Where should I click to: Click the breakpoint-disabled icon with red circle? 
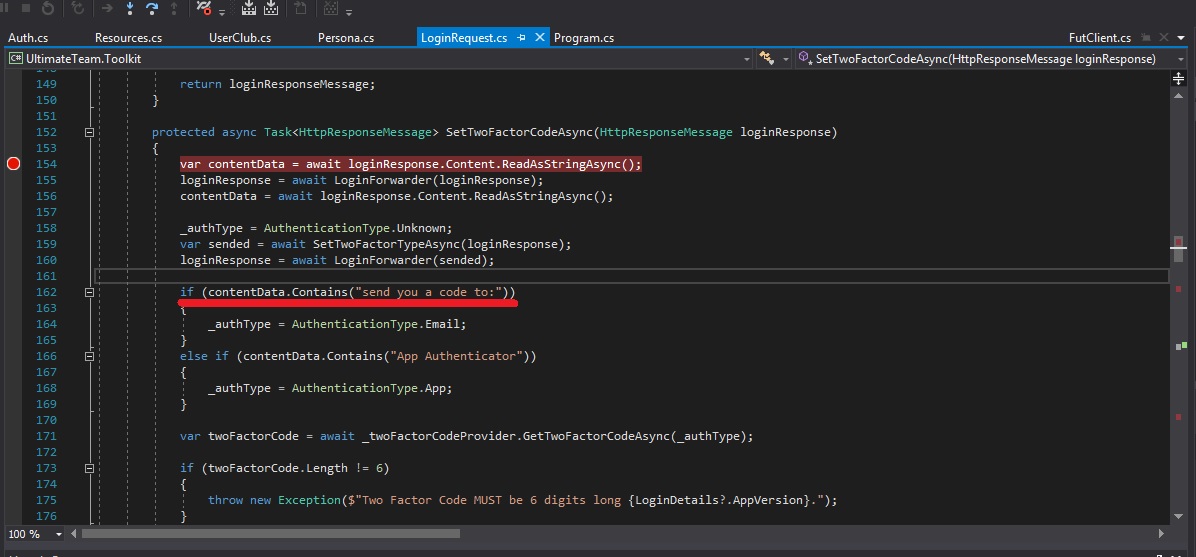point(204,8)
